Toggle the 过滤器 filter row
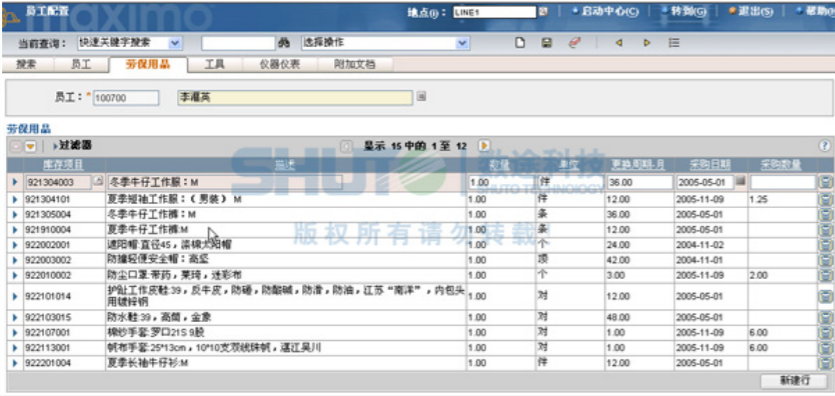Image resolution: width=835 pixels, height=396 pixels. coord(72,145)
